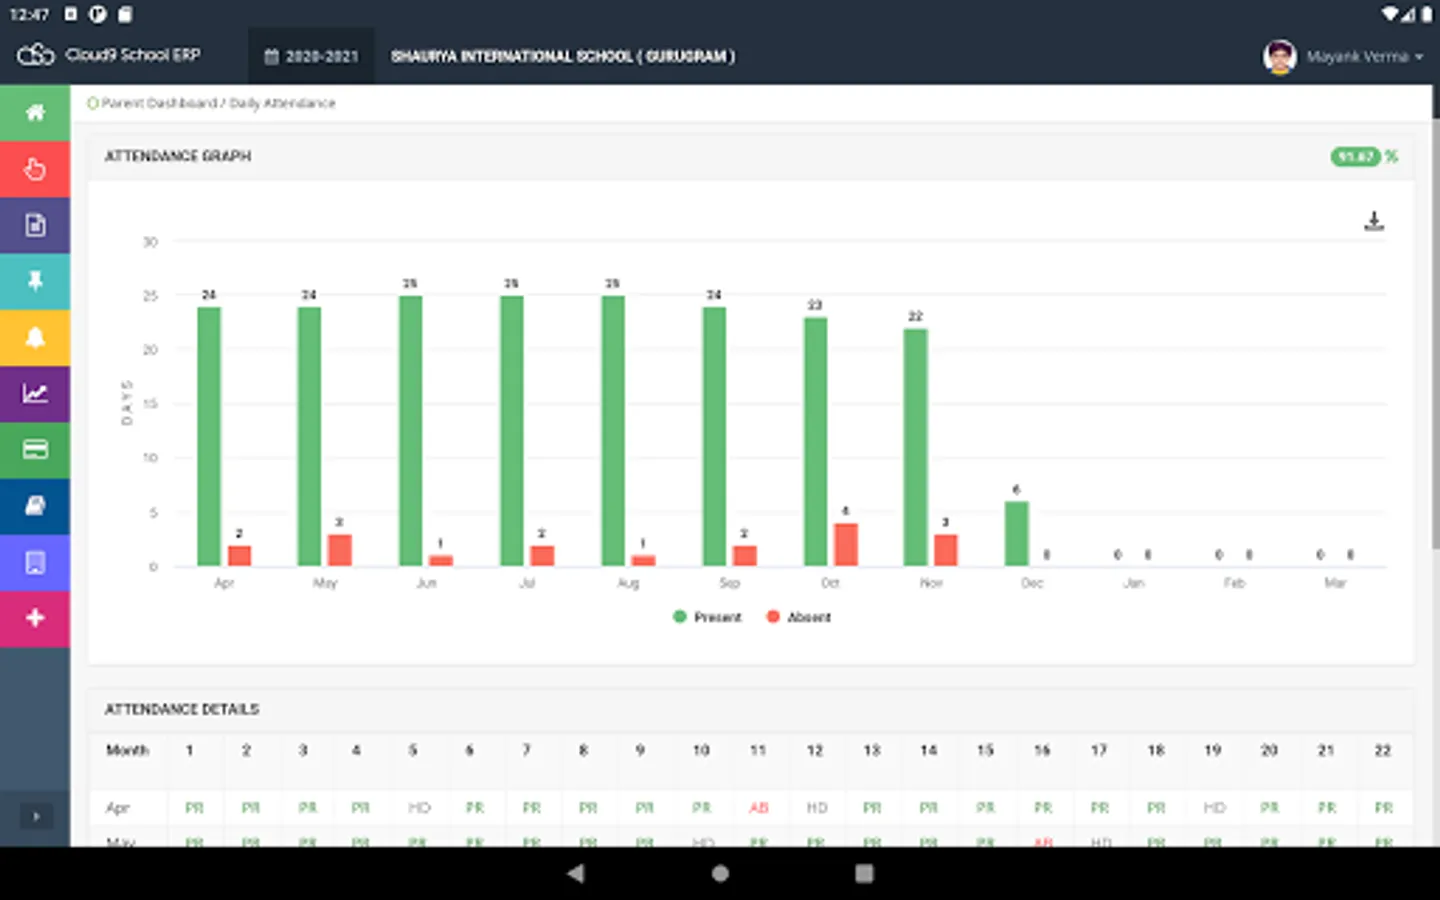Click the ATTENDANCE GRAPH heading
Image resolution: width=1440 pixels, height=900 pixels.
(x=178, y=156)
